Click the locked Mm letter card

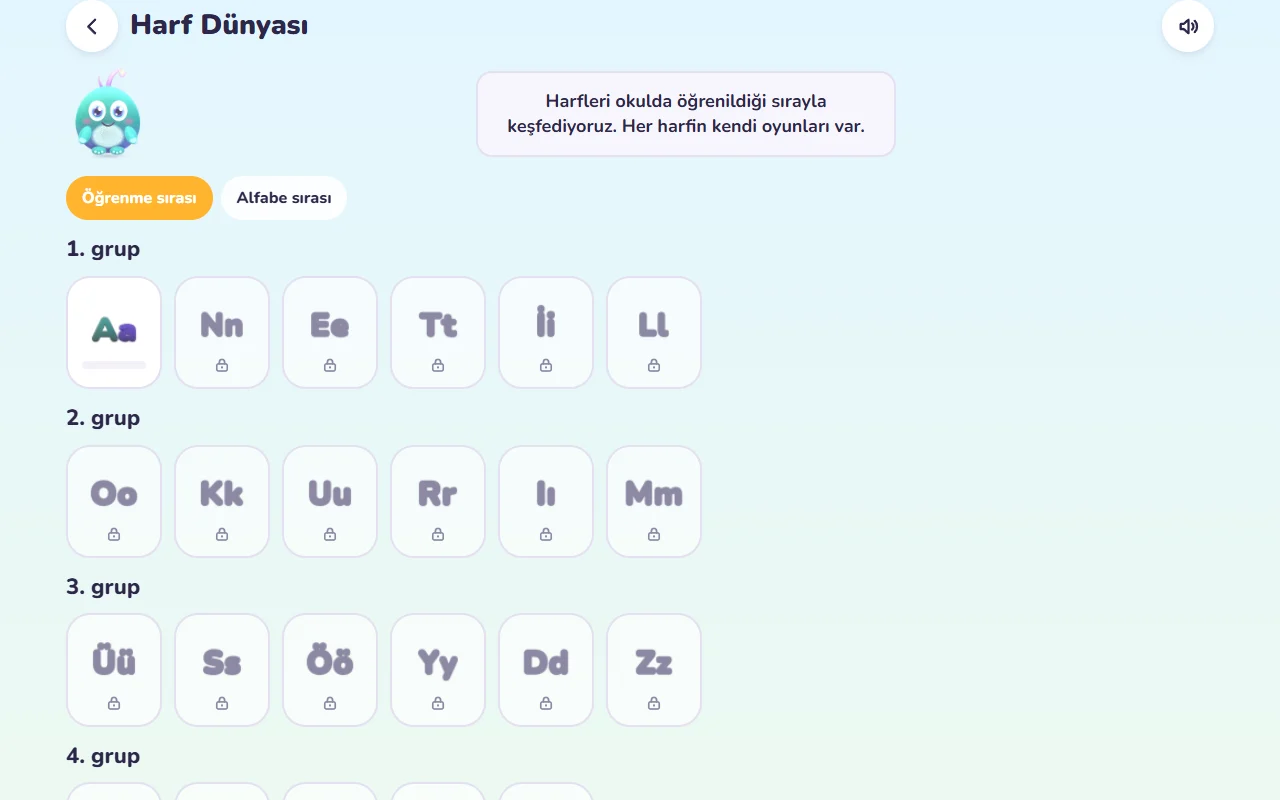point(654,501)
